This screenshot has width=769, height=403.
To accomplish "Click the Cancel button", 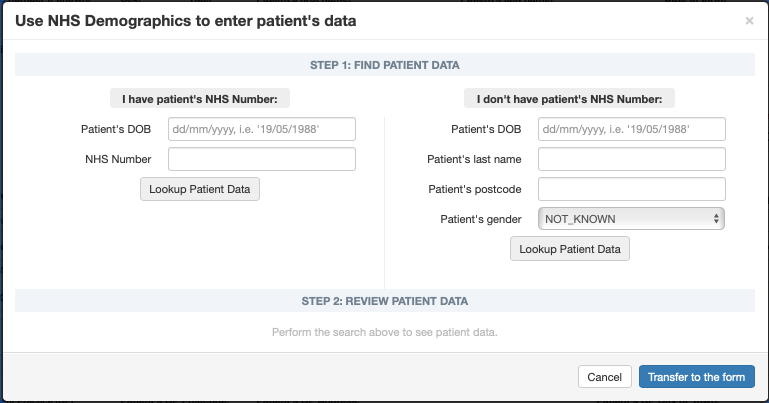I will (x=605, y=377).
